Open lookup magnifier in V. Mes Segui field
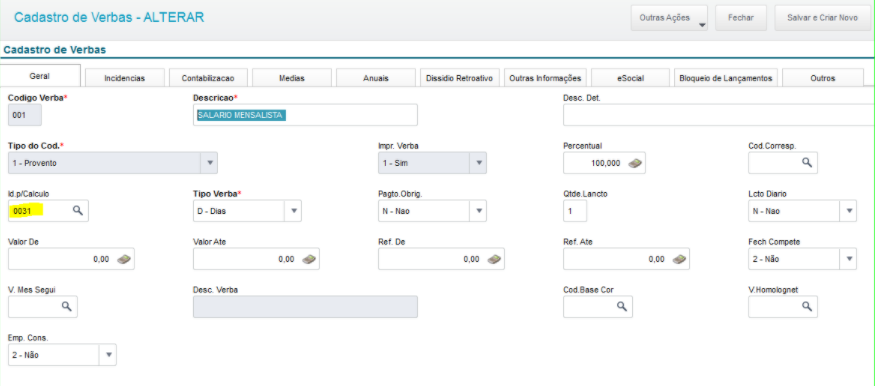875x386 pixels. point(66,306)
